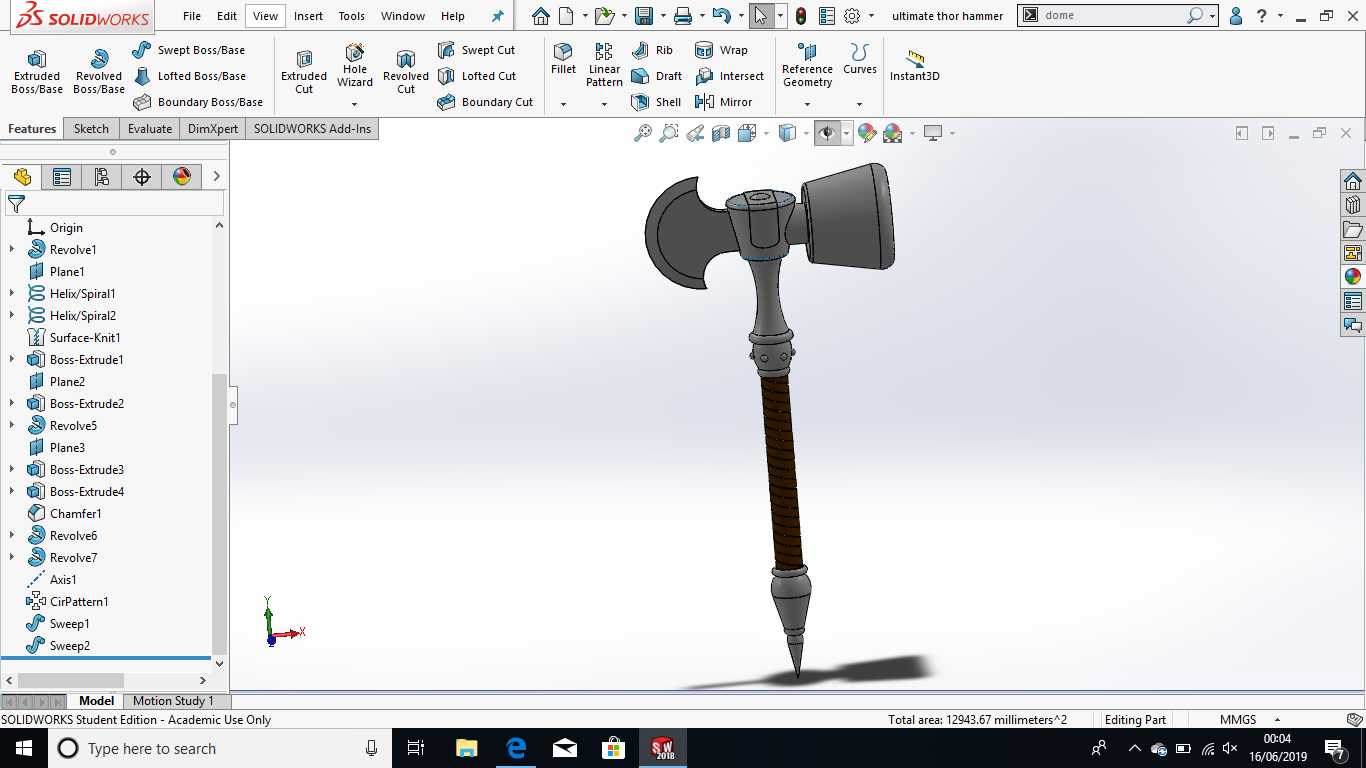Viewport: 1366px width, 768px height.
Task: Open Reference Geometry options
Action: click(x=807, y=66)
